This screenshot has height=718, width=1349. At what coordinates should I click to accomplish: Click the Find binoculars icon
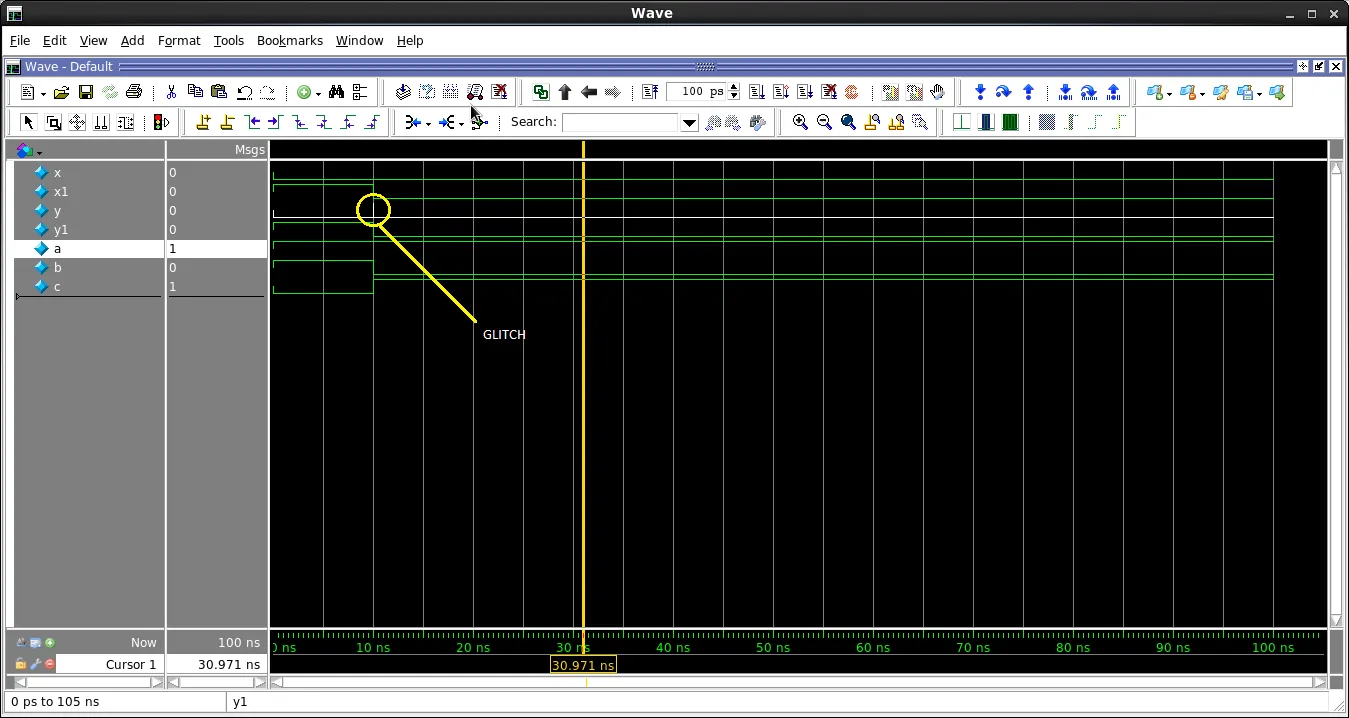tap(336, 92)
